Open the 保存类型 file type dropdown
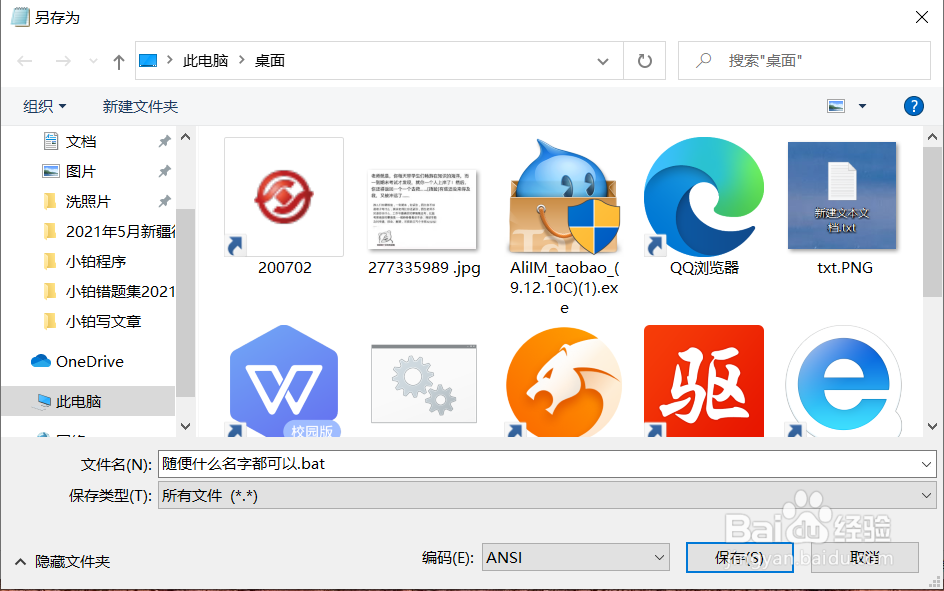Viewport: 944px width, 591px height. (x=925, y=495)
